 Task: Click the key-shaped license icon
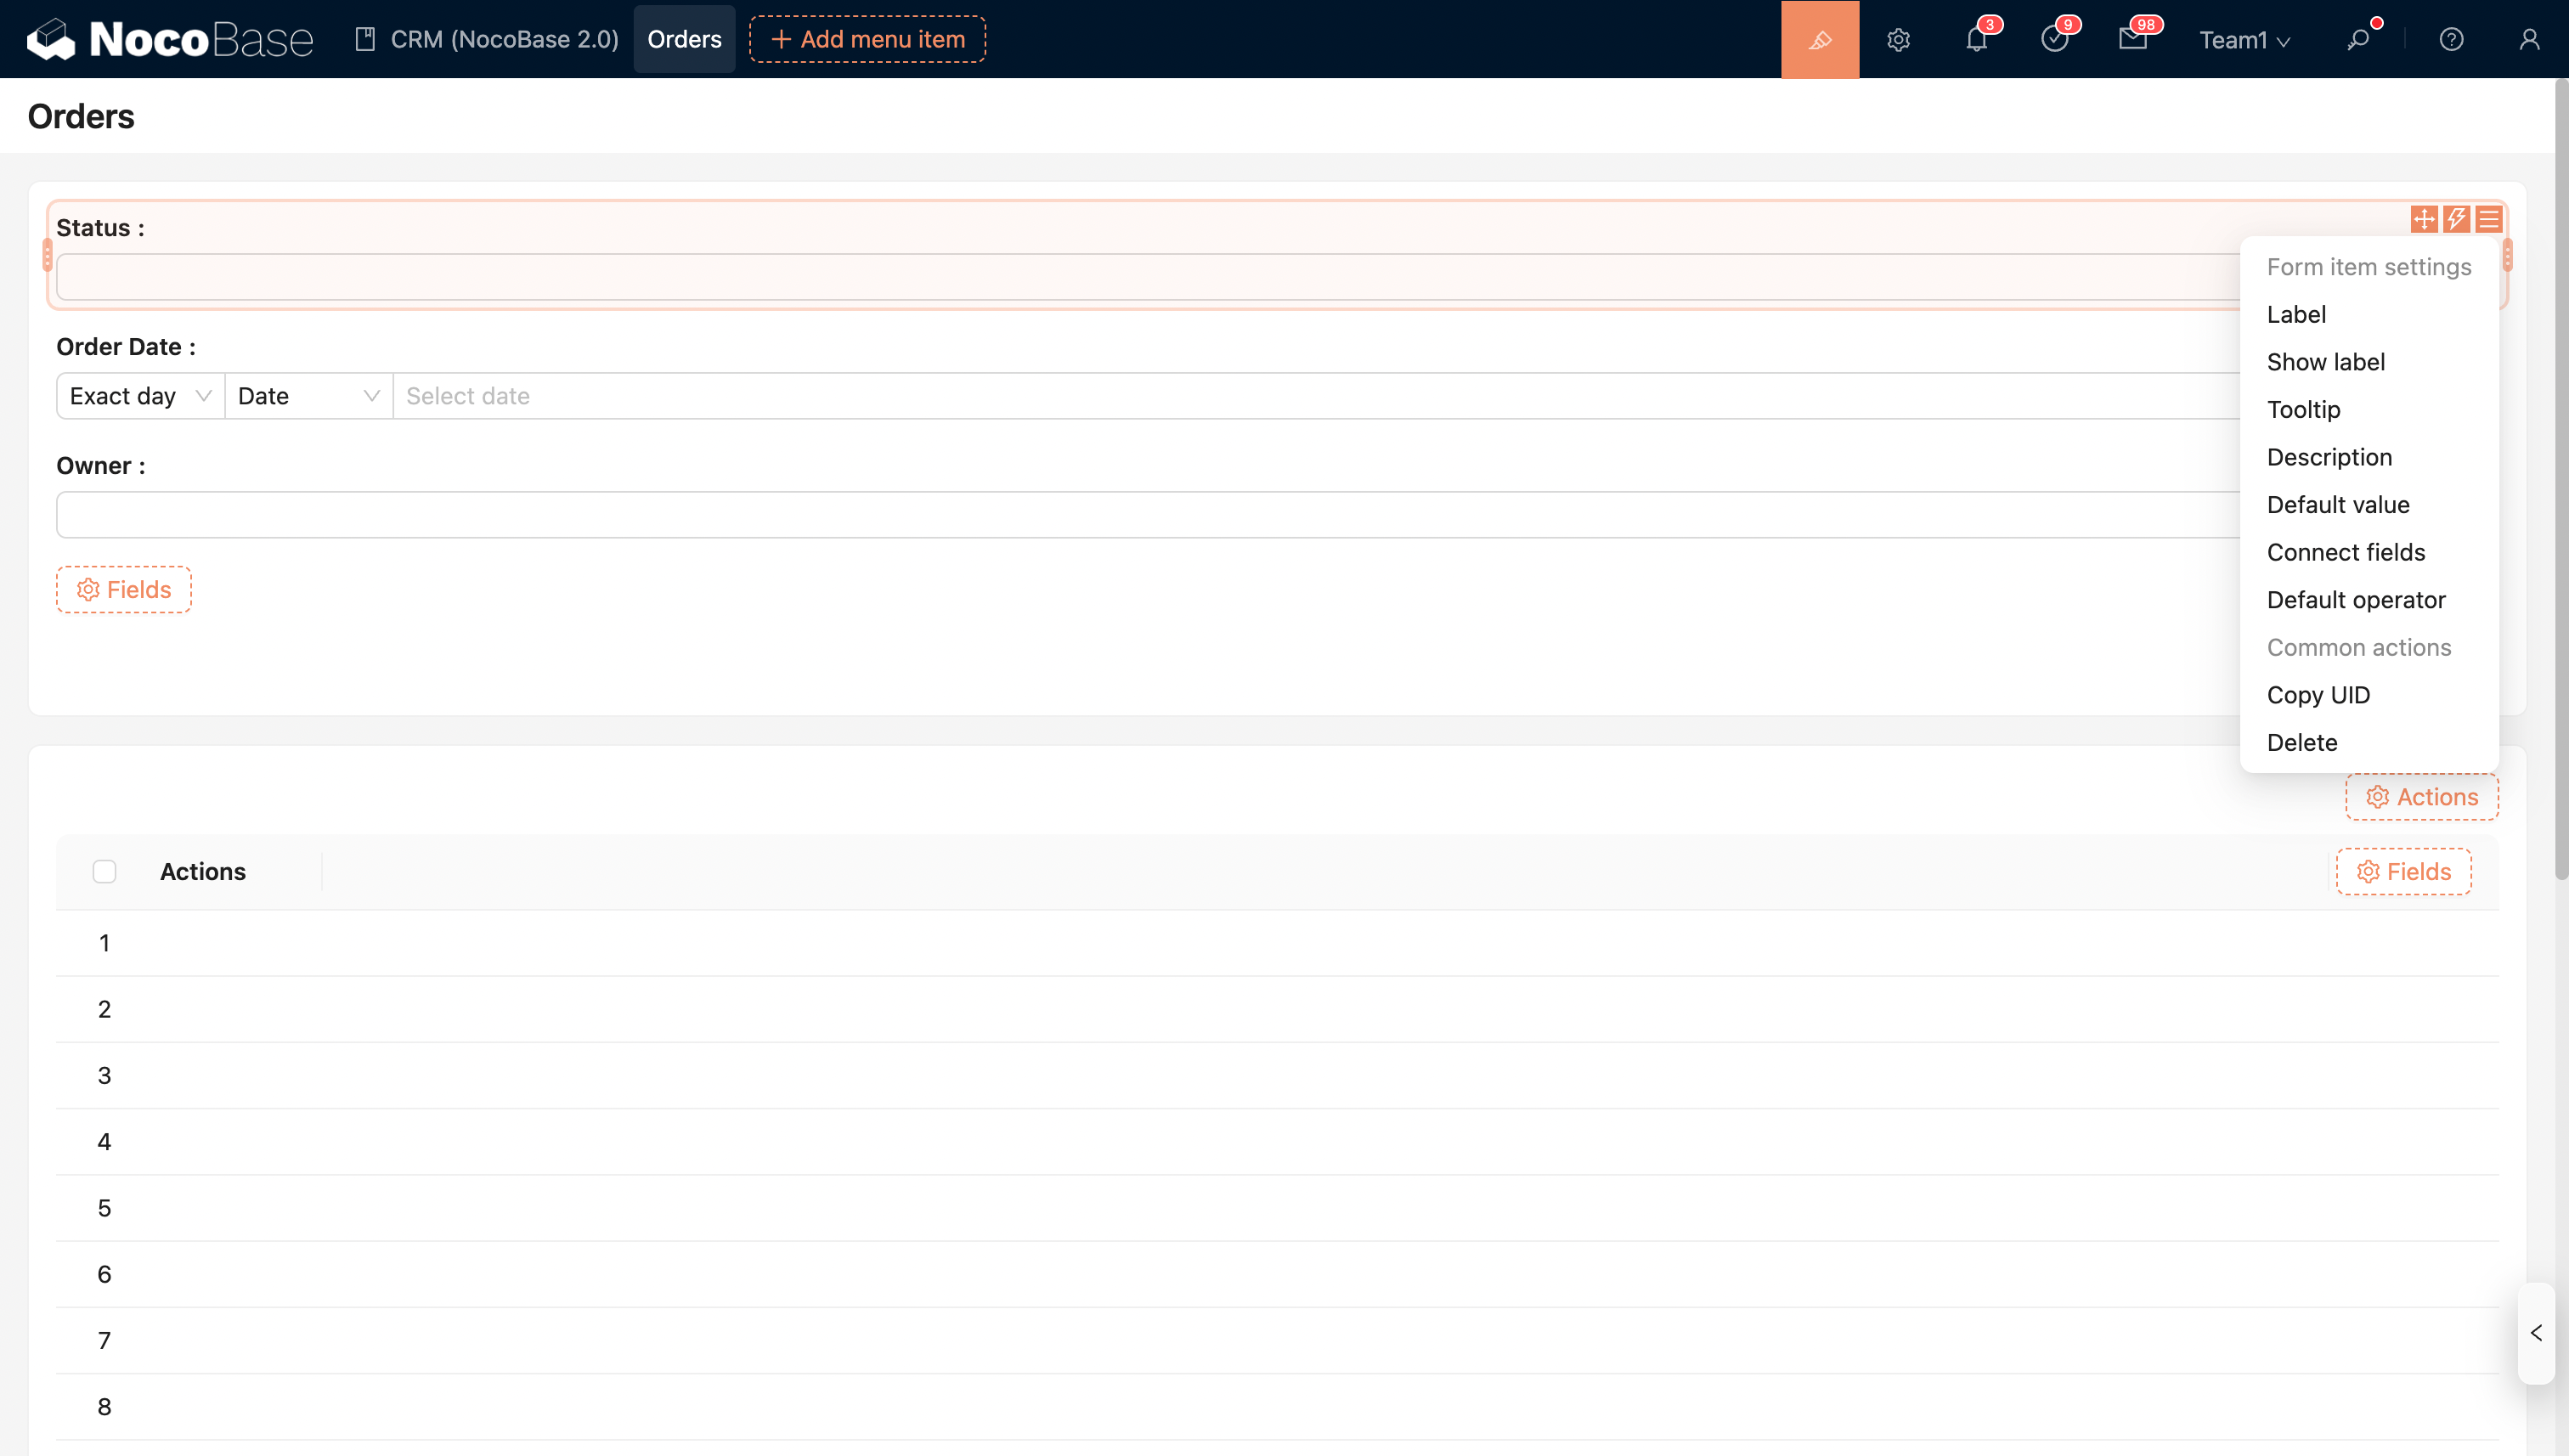click(x=2358, y=39)
